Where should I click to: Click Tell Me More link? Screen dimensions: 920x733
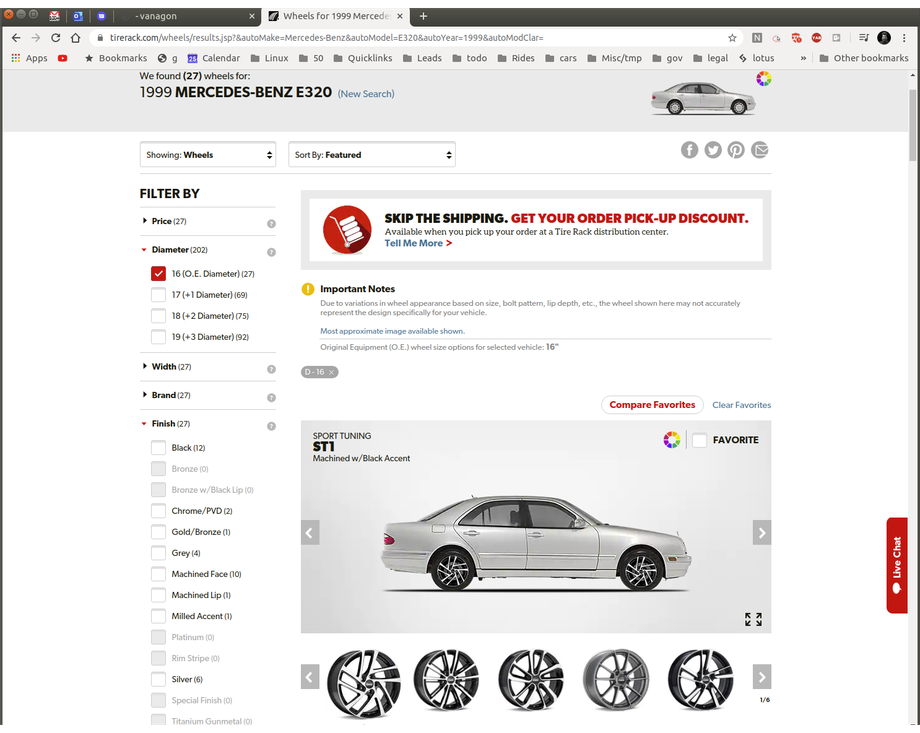(x=418, y=243)
